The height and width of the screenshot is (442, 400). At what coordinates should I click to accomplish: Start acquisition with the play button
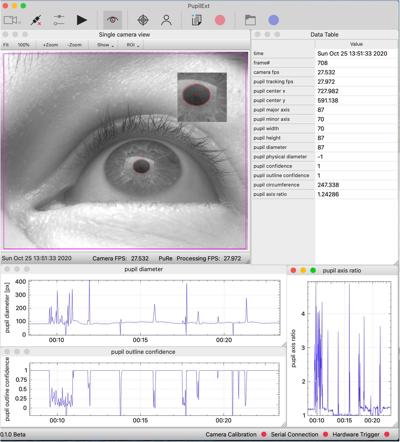point(81,20)
